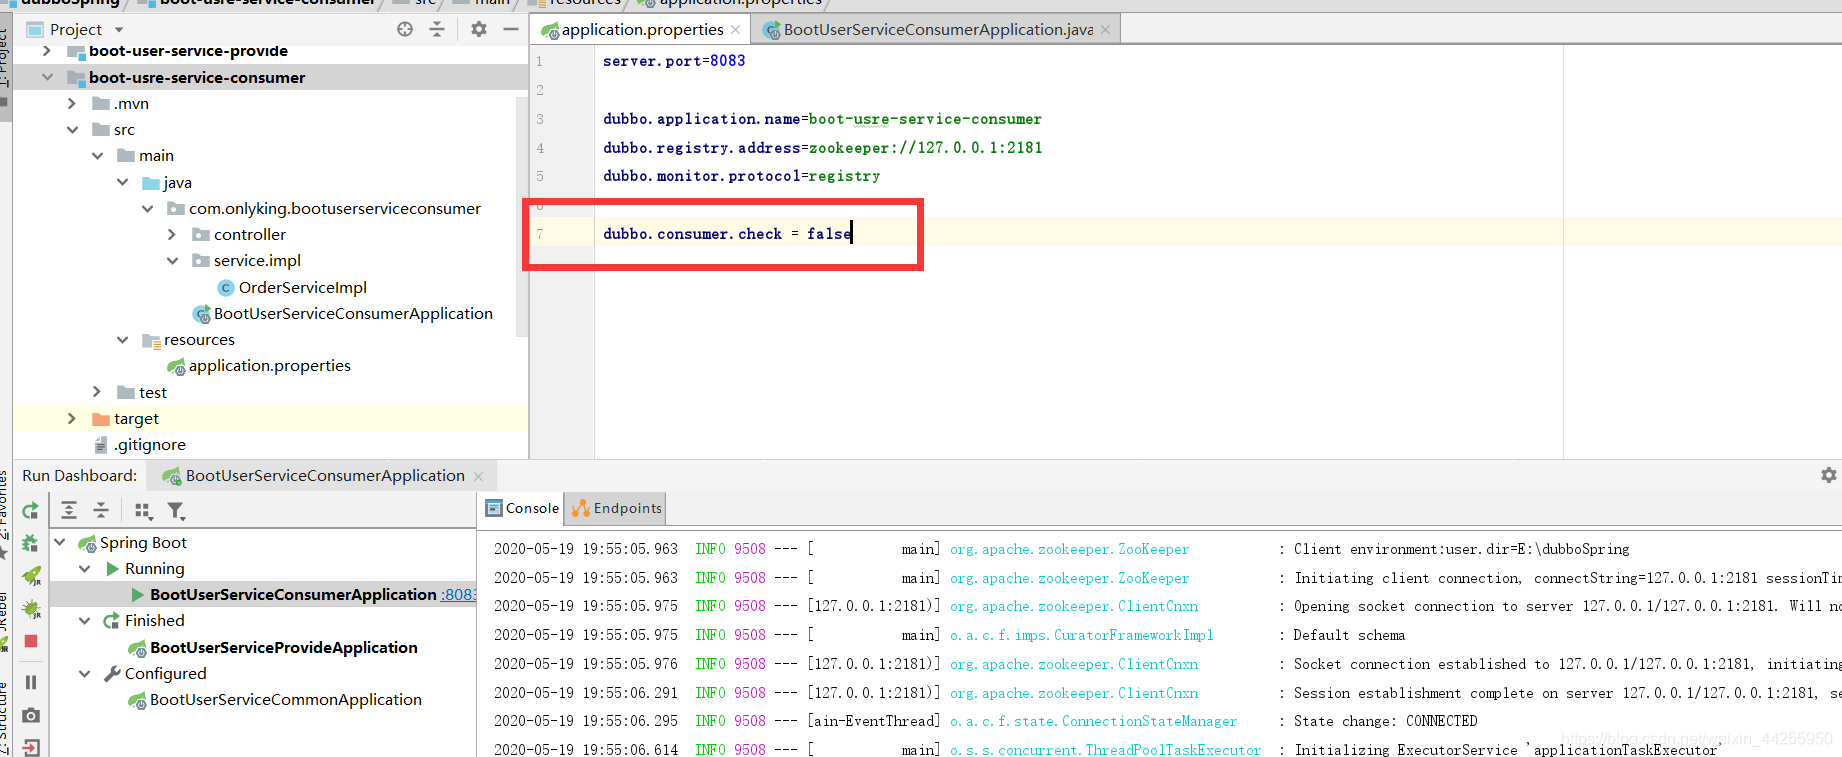
Task: Pause output with the pause icon
Action: pyautogui.click(x=31, y=682)
